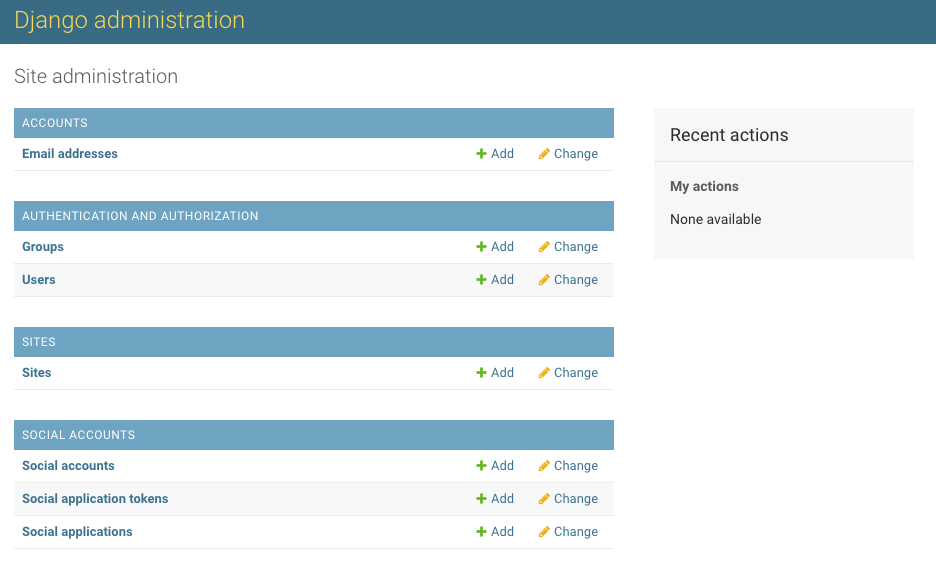The width and height of the screenshot is (936, 582).
Task: Click Add text for Social applications
Action: 503,532
